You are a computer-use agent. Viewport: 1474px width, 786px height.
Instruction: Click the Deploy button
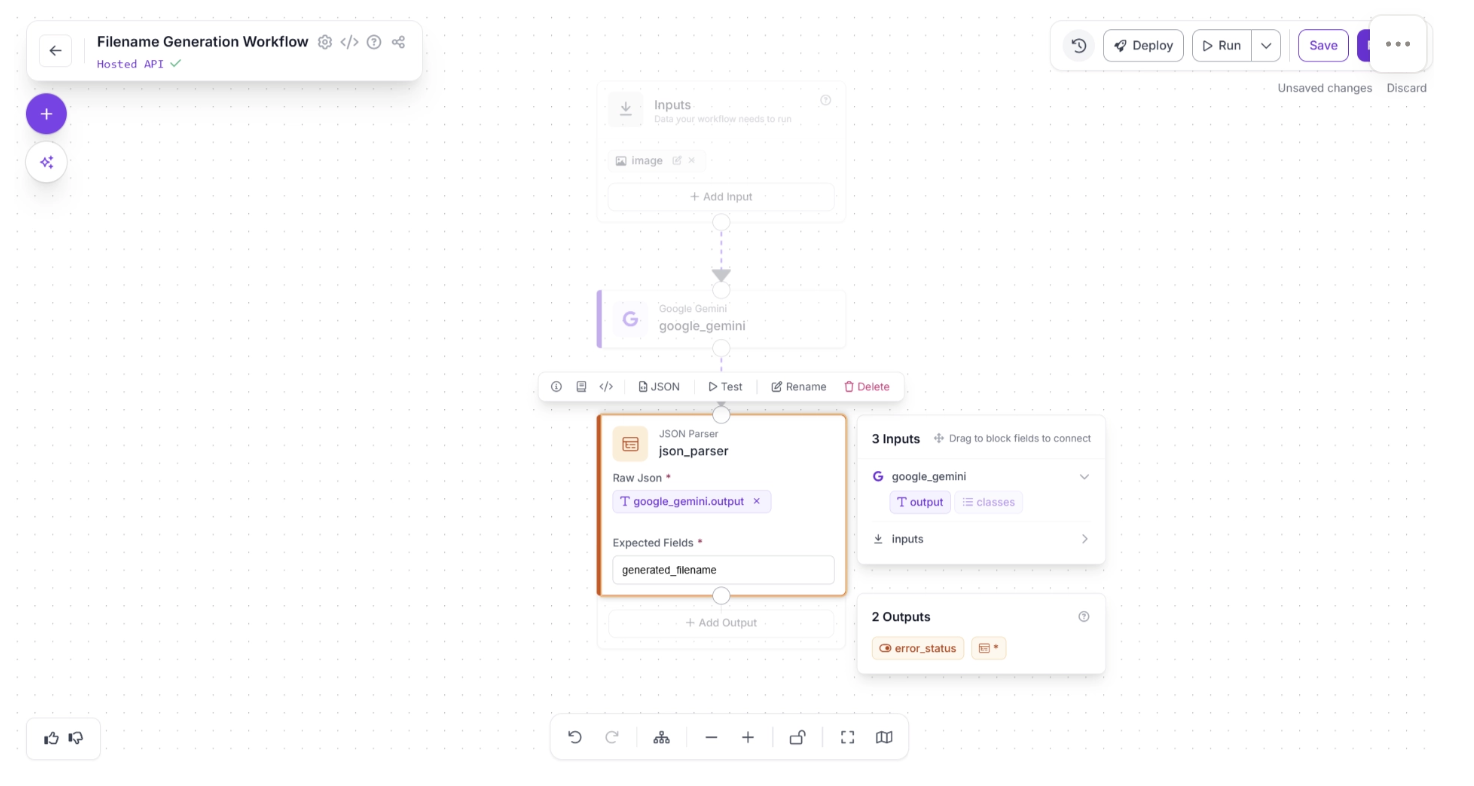point(1143,46)
